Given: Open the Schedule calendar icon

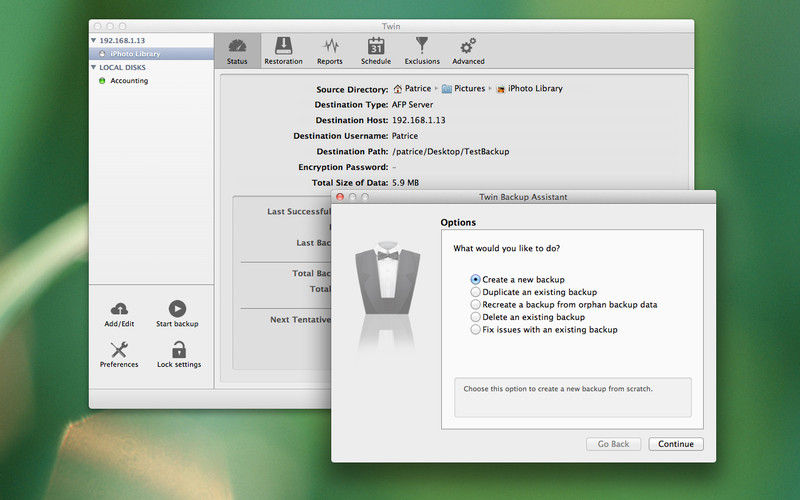Looking at the screenshot, I should (x=376, y=46).
